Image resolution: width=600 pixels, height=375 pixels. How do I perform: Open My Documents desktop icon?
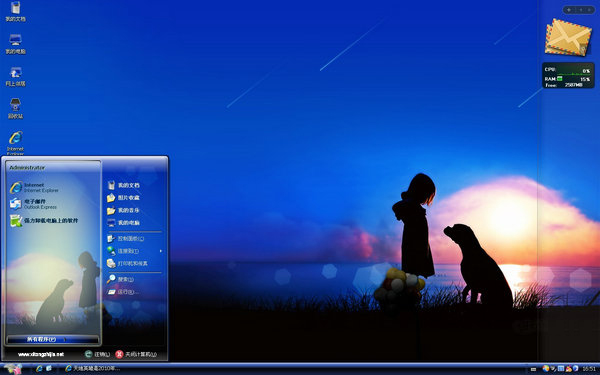[x=15, y=11]
